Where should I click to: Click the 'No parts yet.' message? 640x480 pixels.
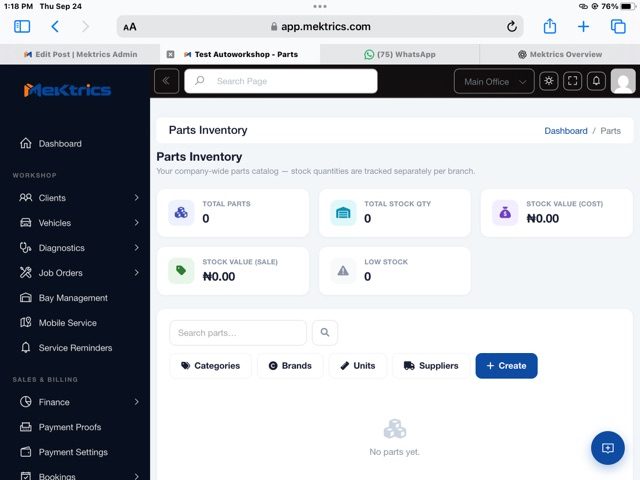click(x=394, y=452)
